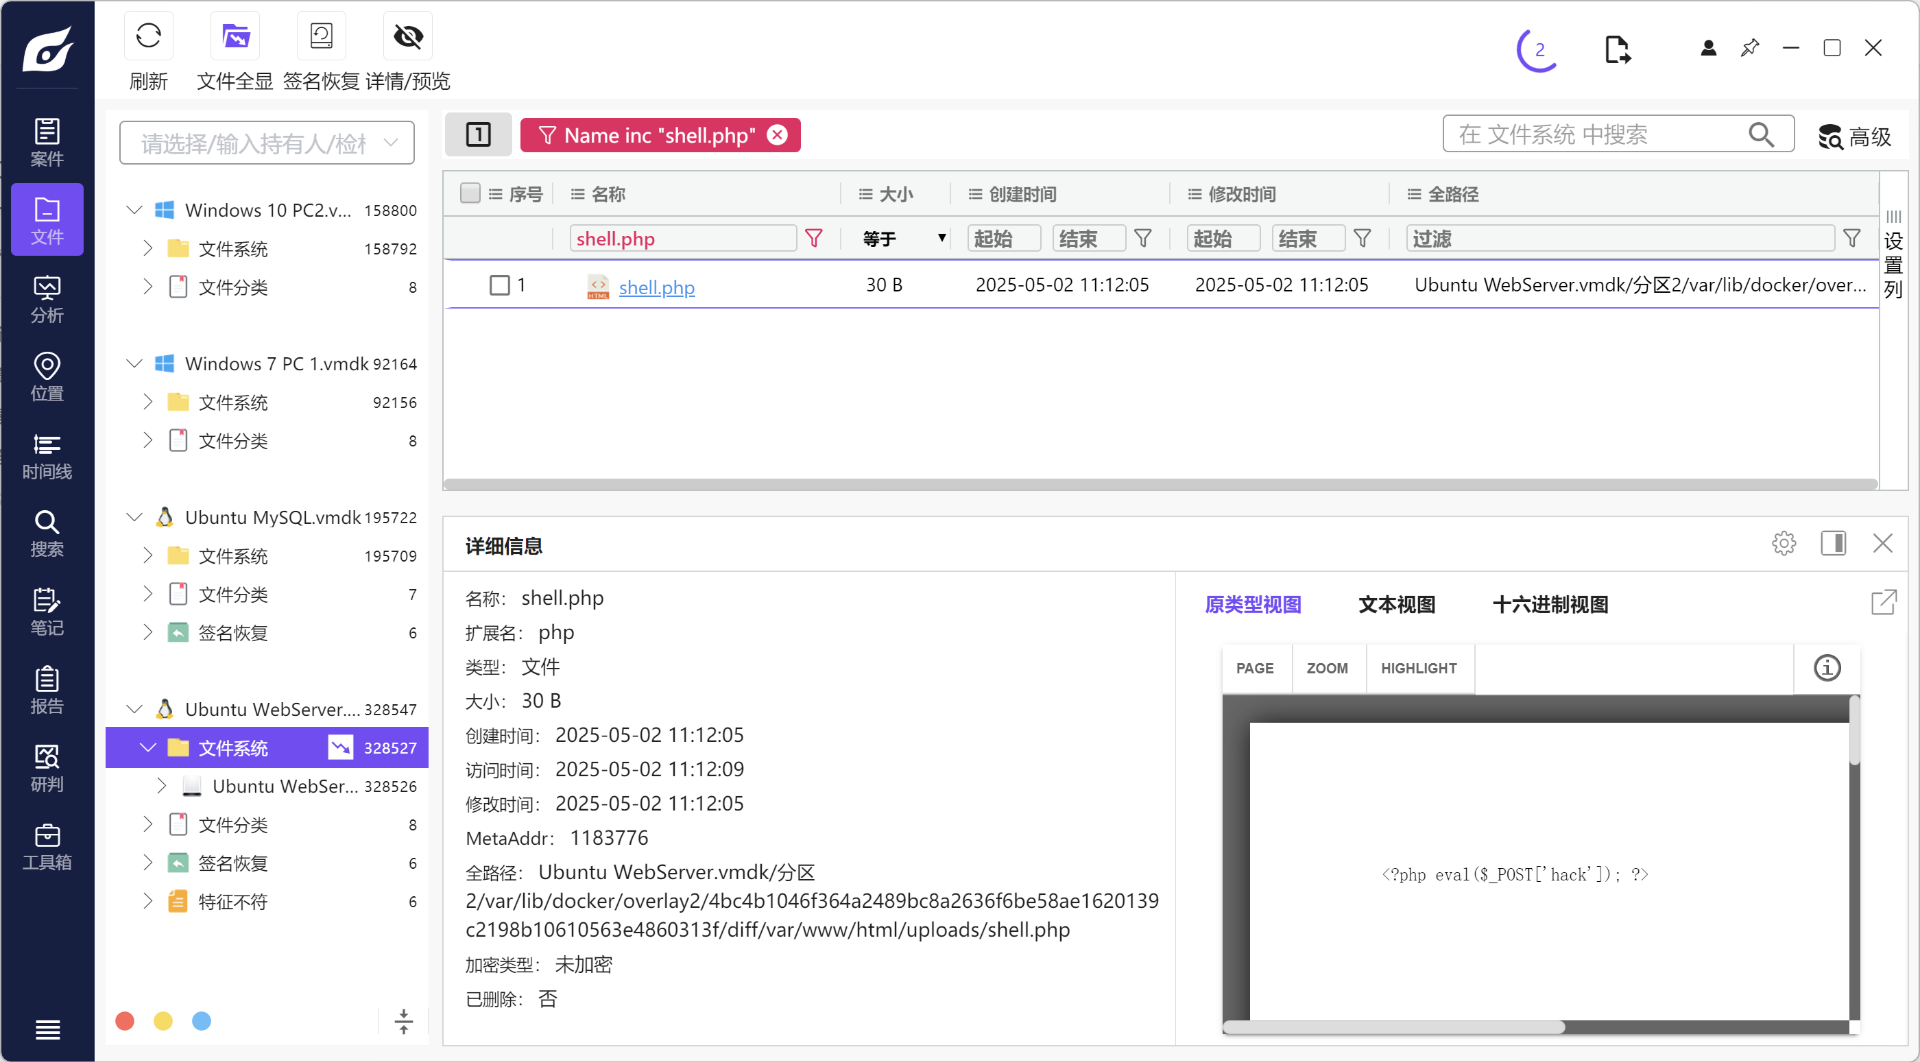
Task: Switch to 十六进制视图 hex view tab
Action: [1550, 604]
